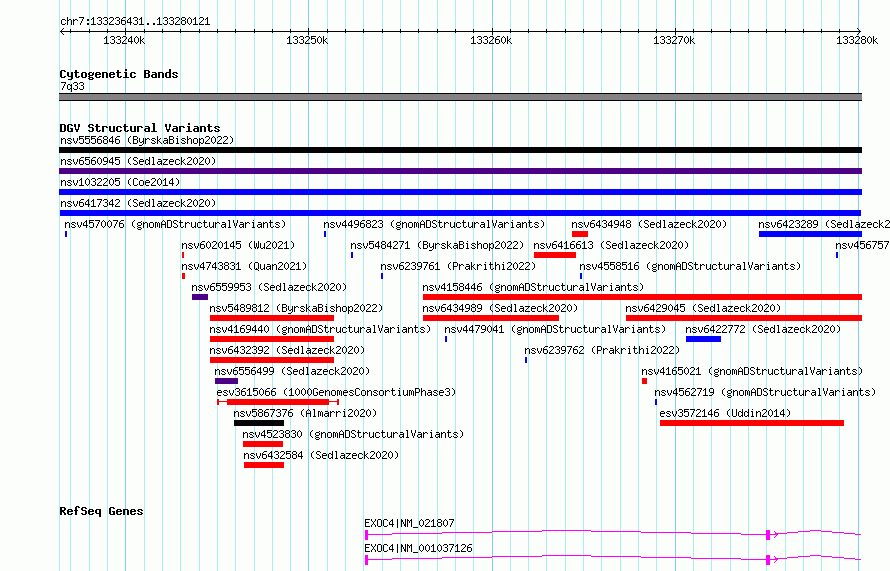Click the RefSeq Genes track heading
Screen dimensions: 890x571
[102, 511]
